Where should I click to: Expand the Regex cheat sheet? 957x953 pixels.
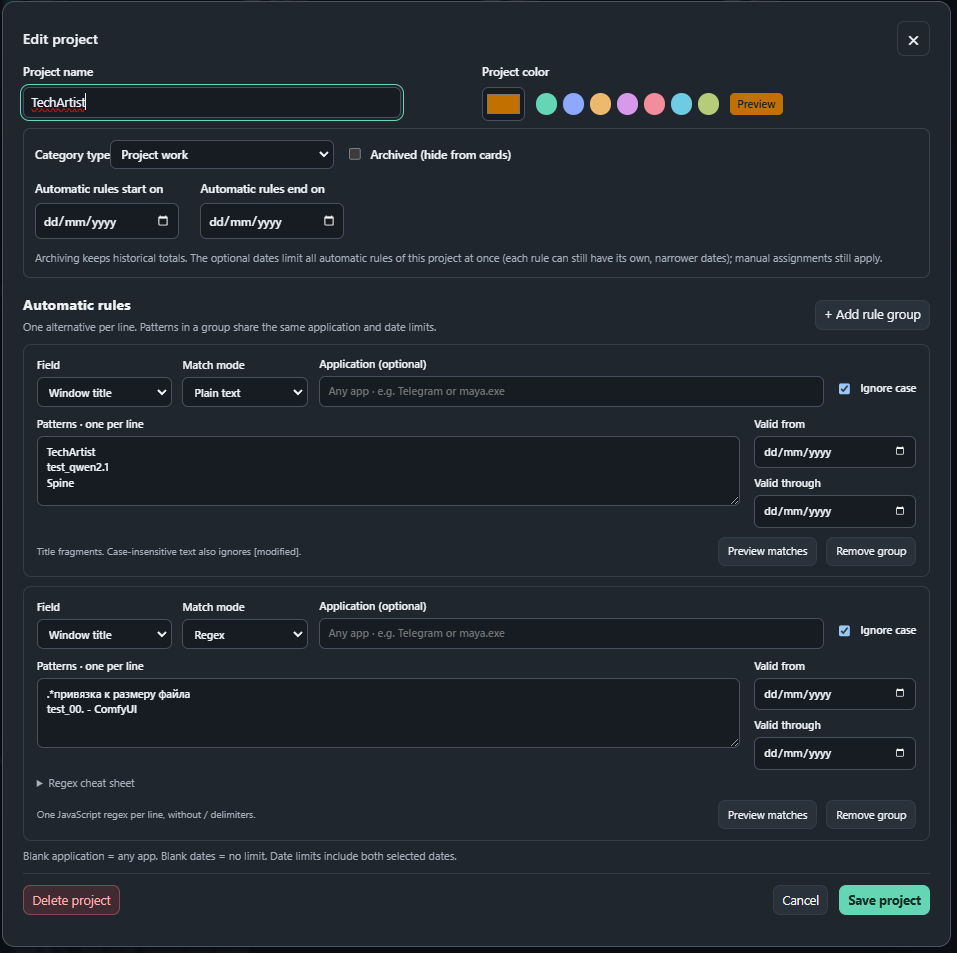click(x=86, y=783)
